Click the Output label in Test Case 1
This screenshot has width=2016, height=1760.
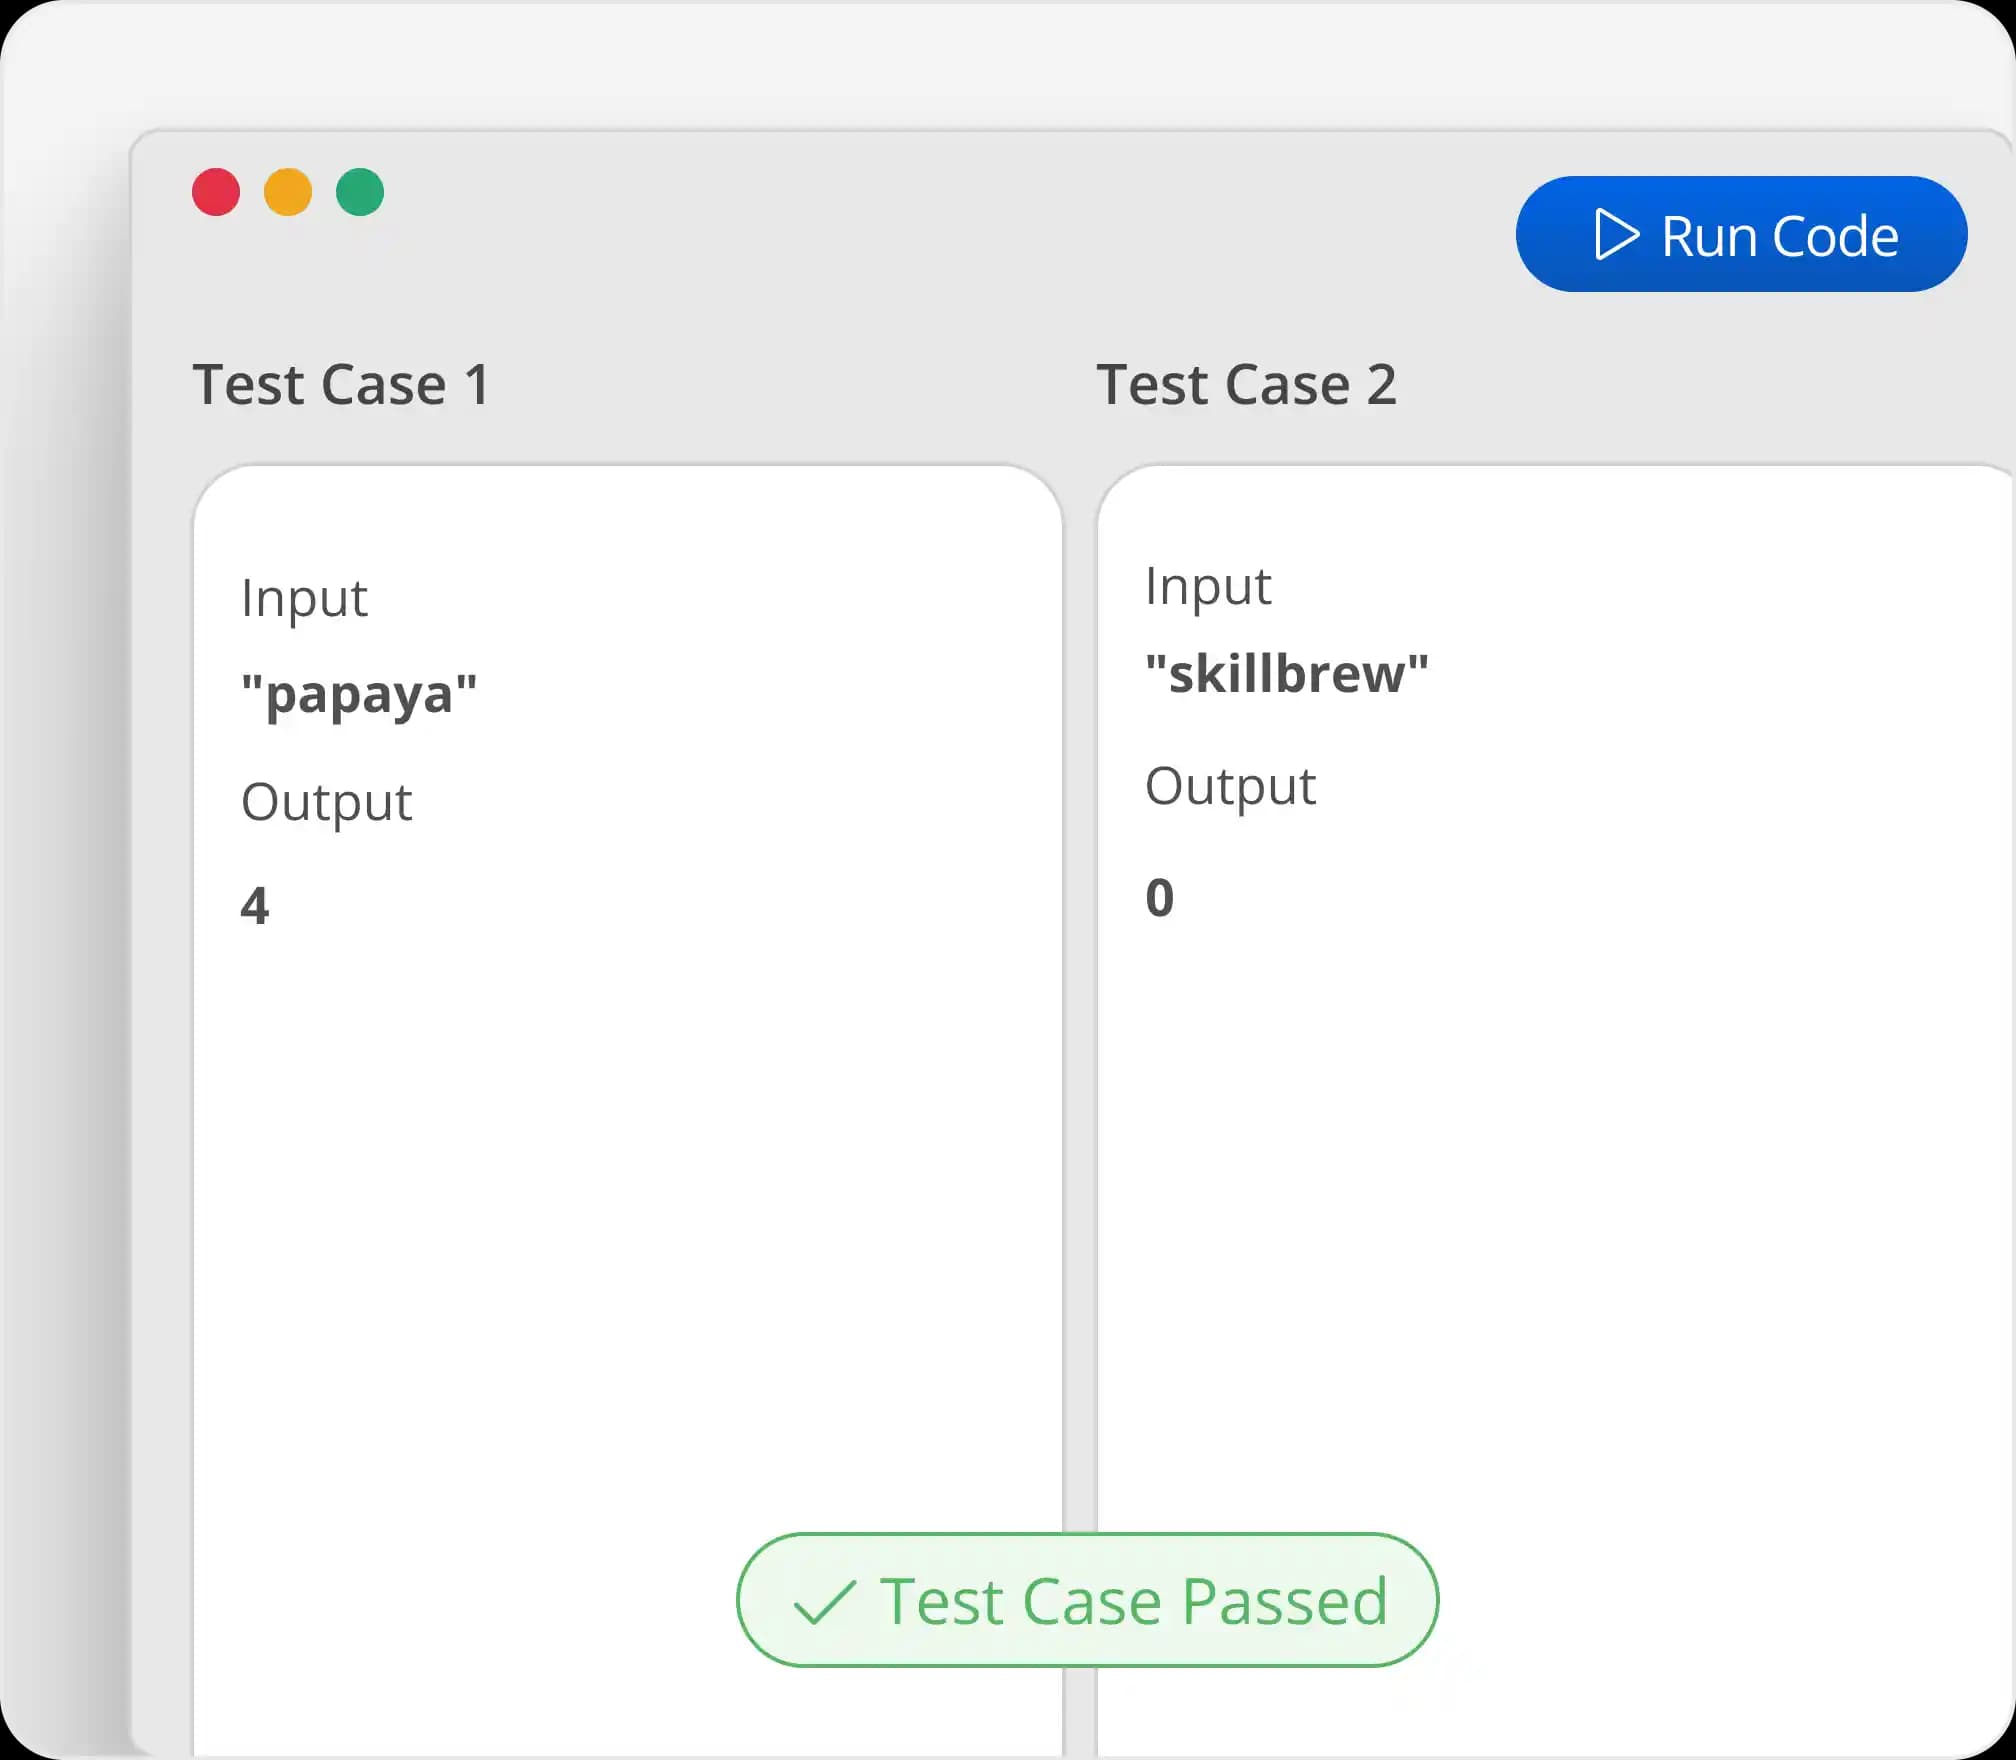(326, 800)
